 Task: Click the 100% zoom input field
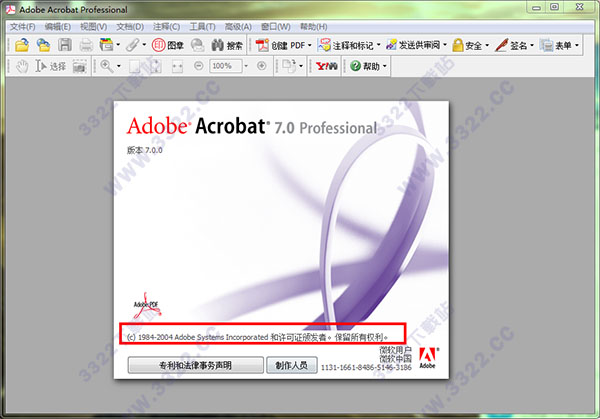click(x=225, y=66)
